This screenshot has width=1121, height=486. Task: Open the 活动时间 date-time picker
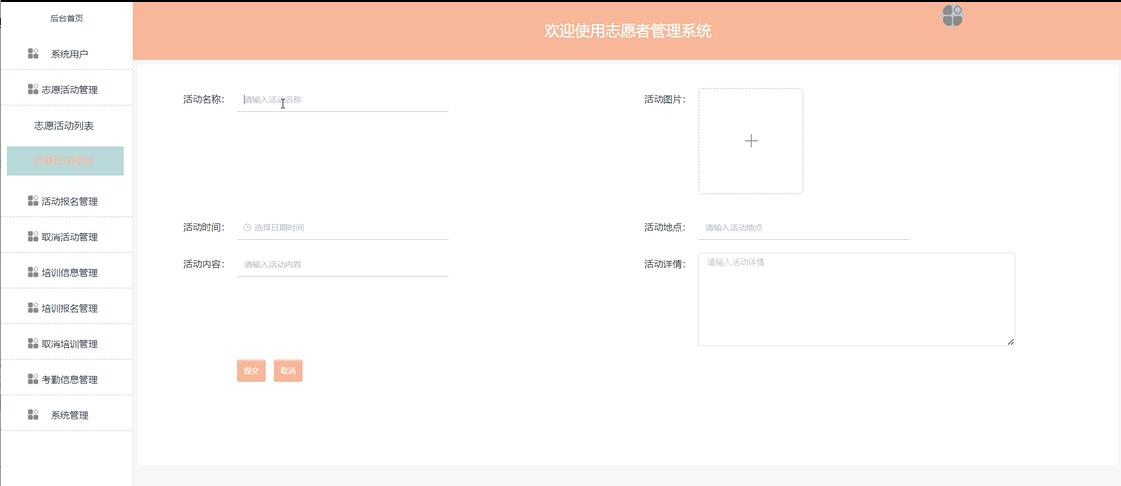pos(342,227)
